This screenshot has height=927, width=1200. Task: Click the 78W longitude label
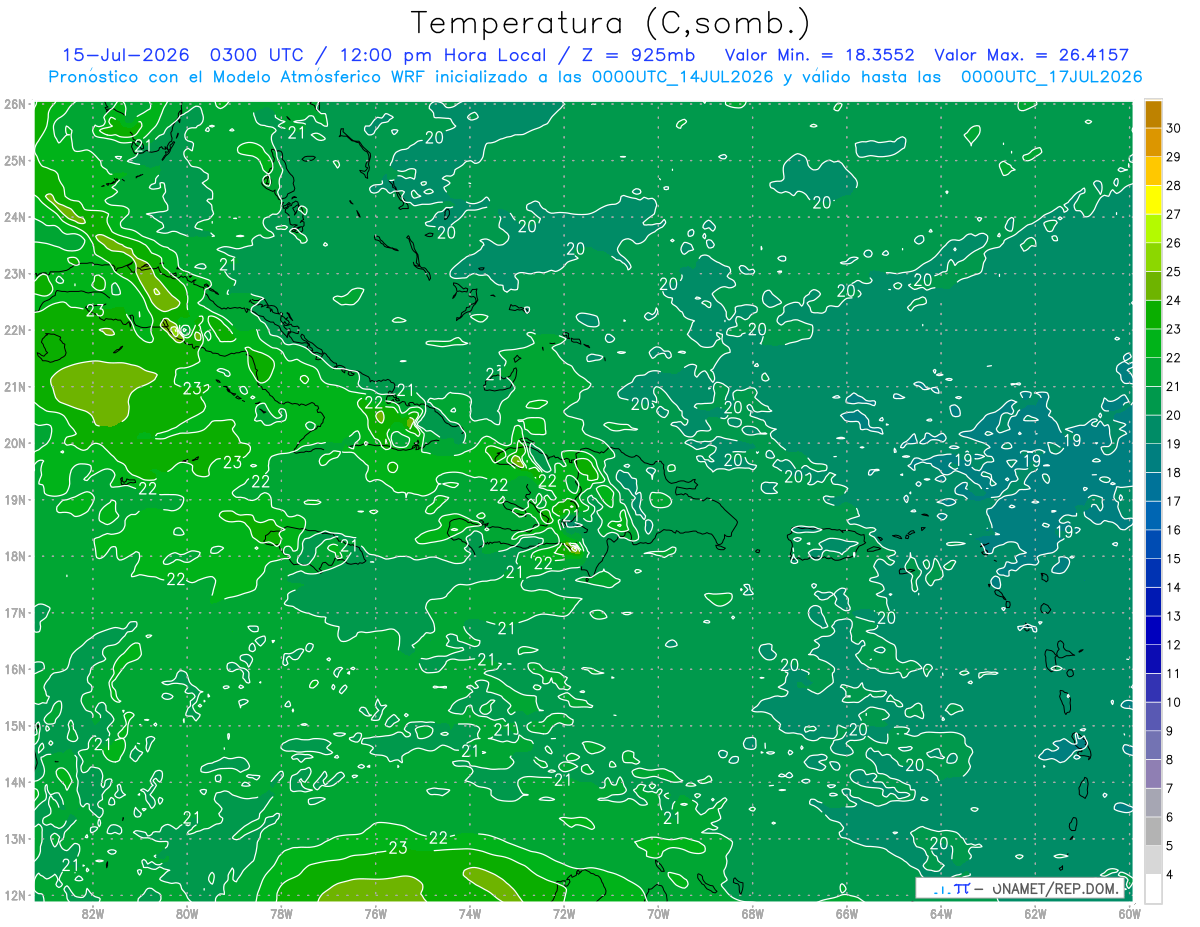point(281,914)
